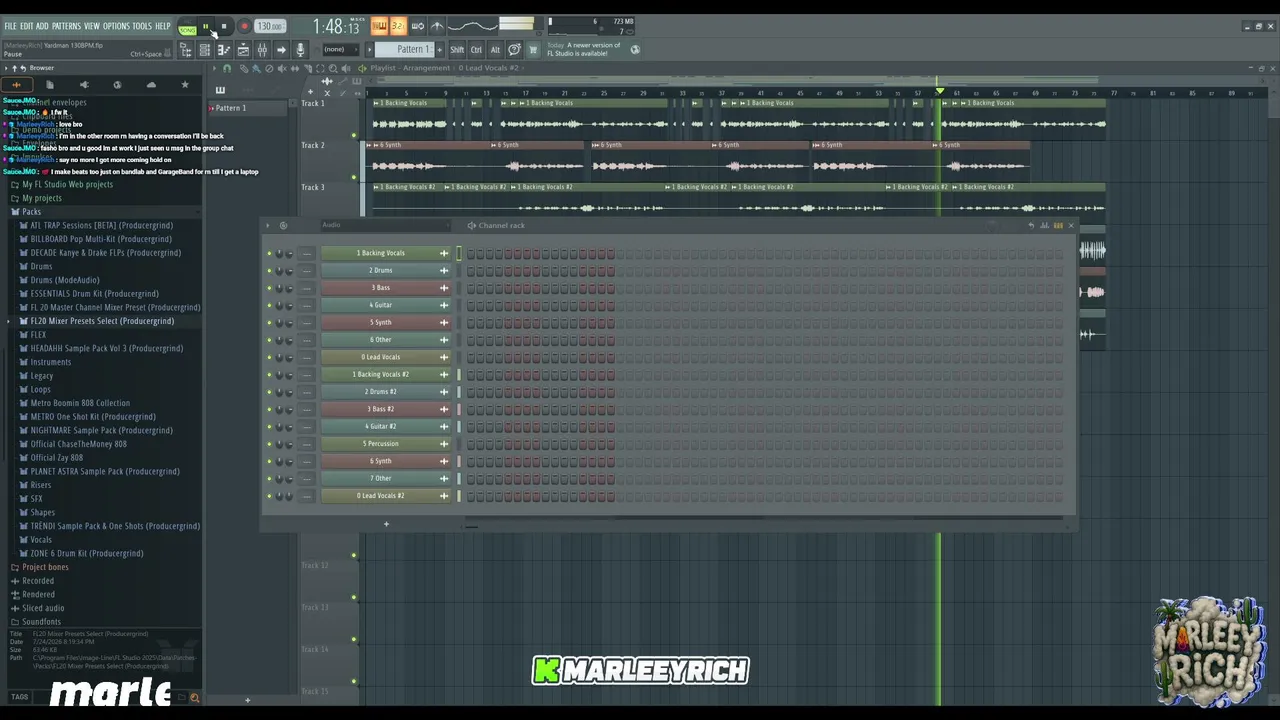Open the Channel rack options arrow menu
This screenshot has height=720, width=1280.
click(x=267, y=225)
